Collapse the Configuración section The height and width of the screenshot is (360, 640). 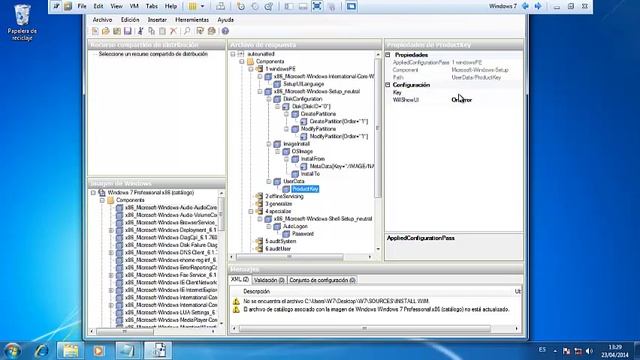click(x=388, y=85)
